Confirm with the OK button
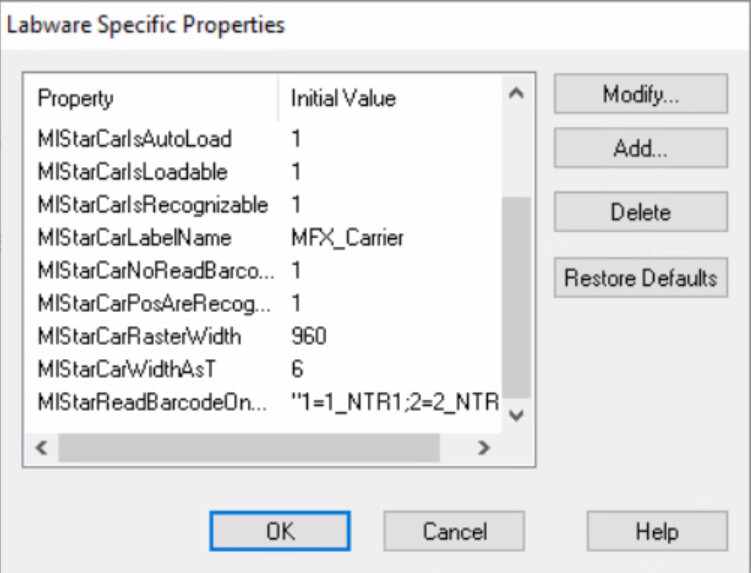 pyautogui.click(x=280, y=531)
